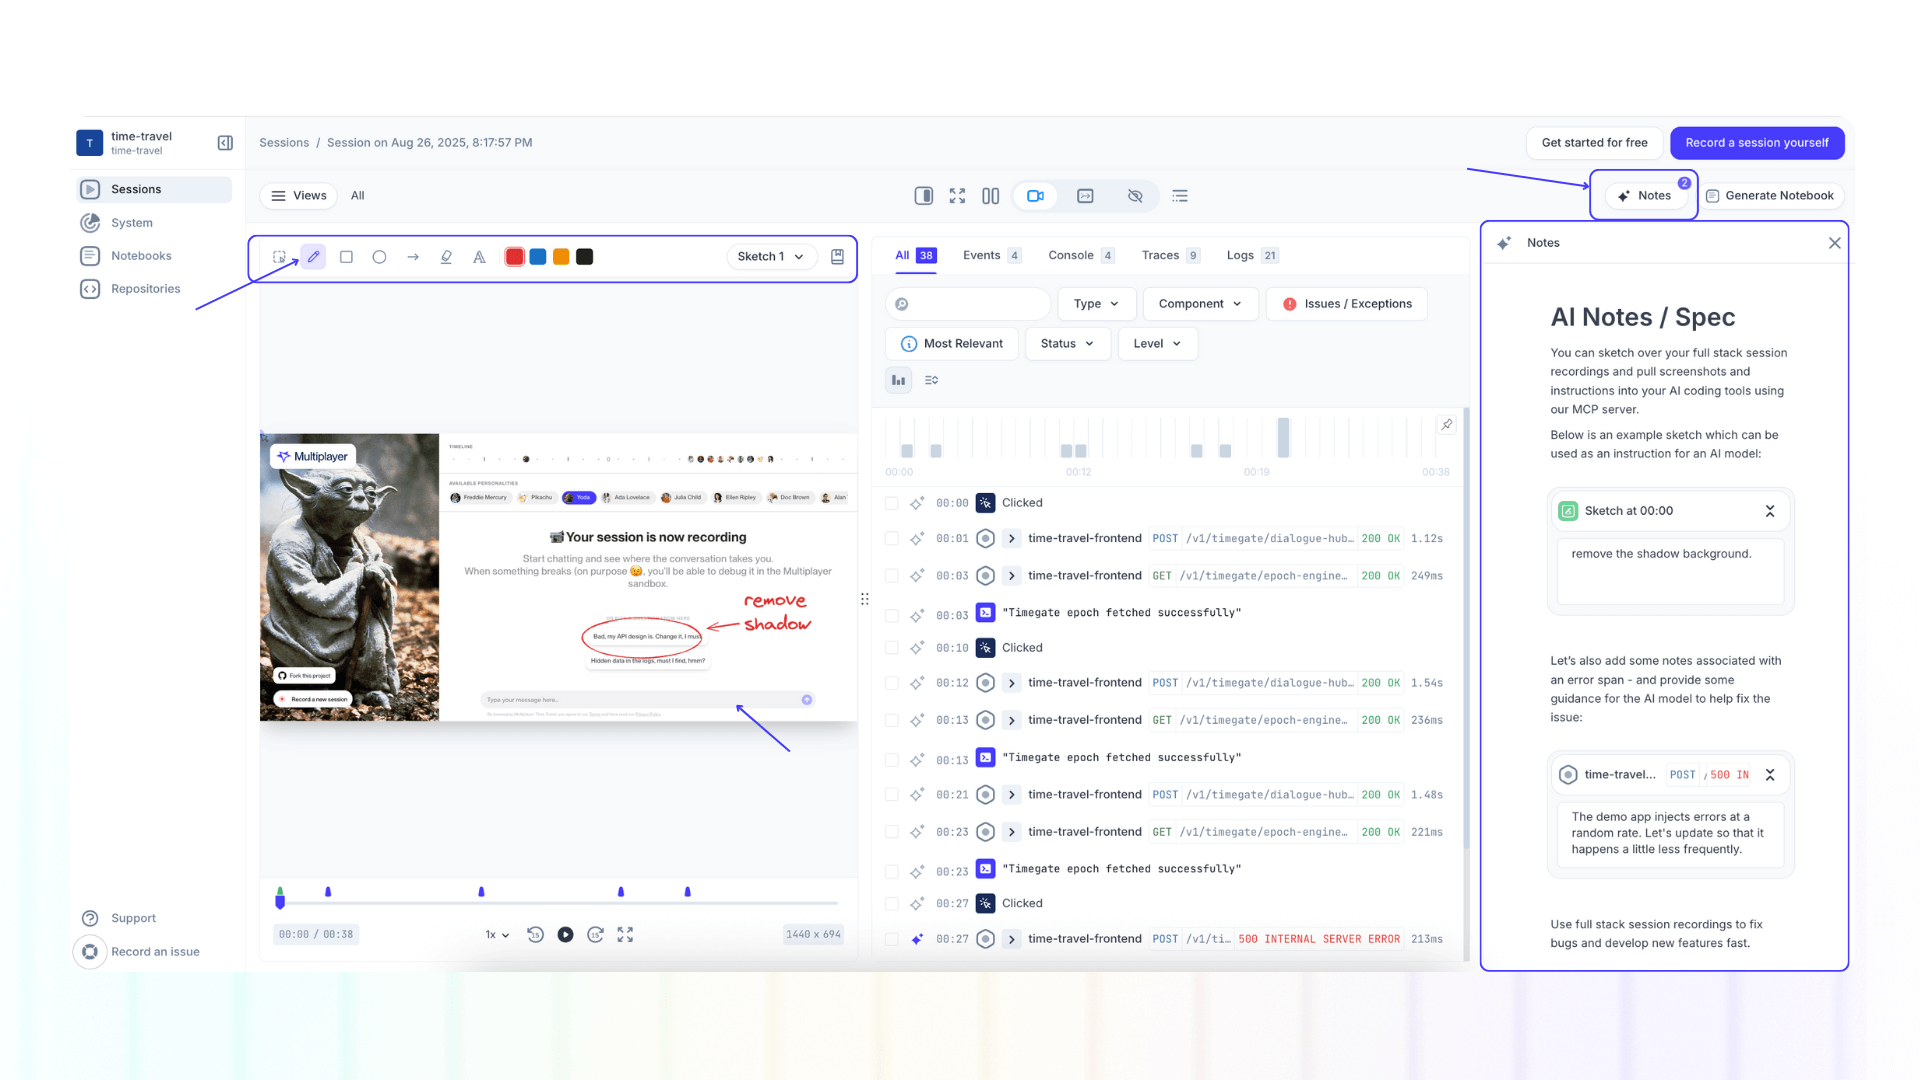Image resolution: width=1920 pixels, height=1080 pixels.
Task: Select the eraser tool
Action: (x=446, y=257)
